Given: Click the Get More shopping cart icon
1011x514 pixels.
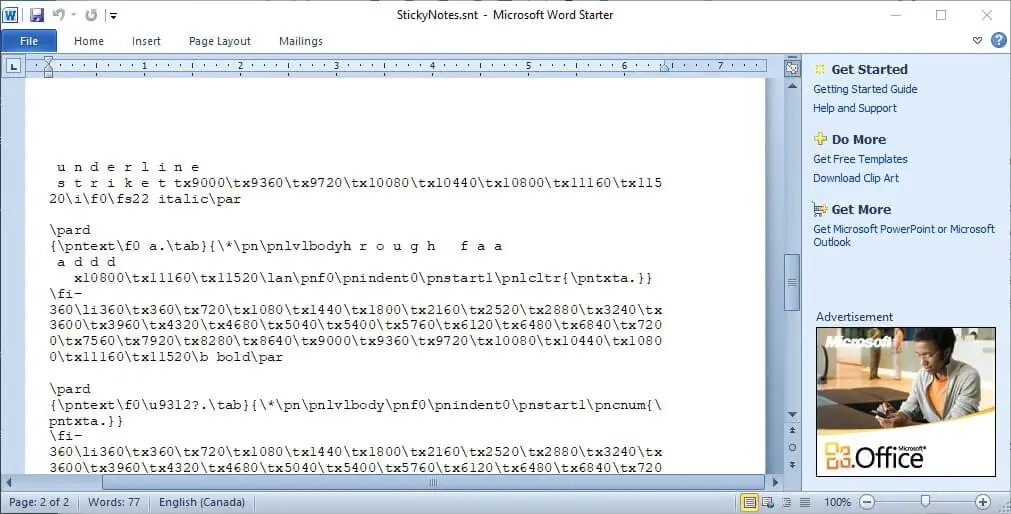Looking at the screenshot, I should (820, 209).
